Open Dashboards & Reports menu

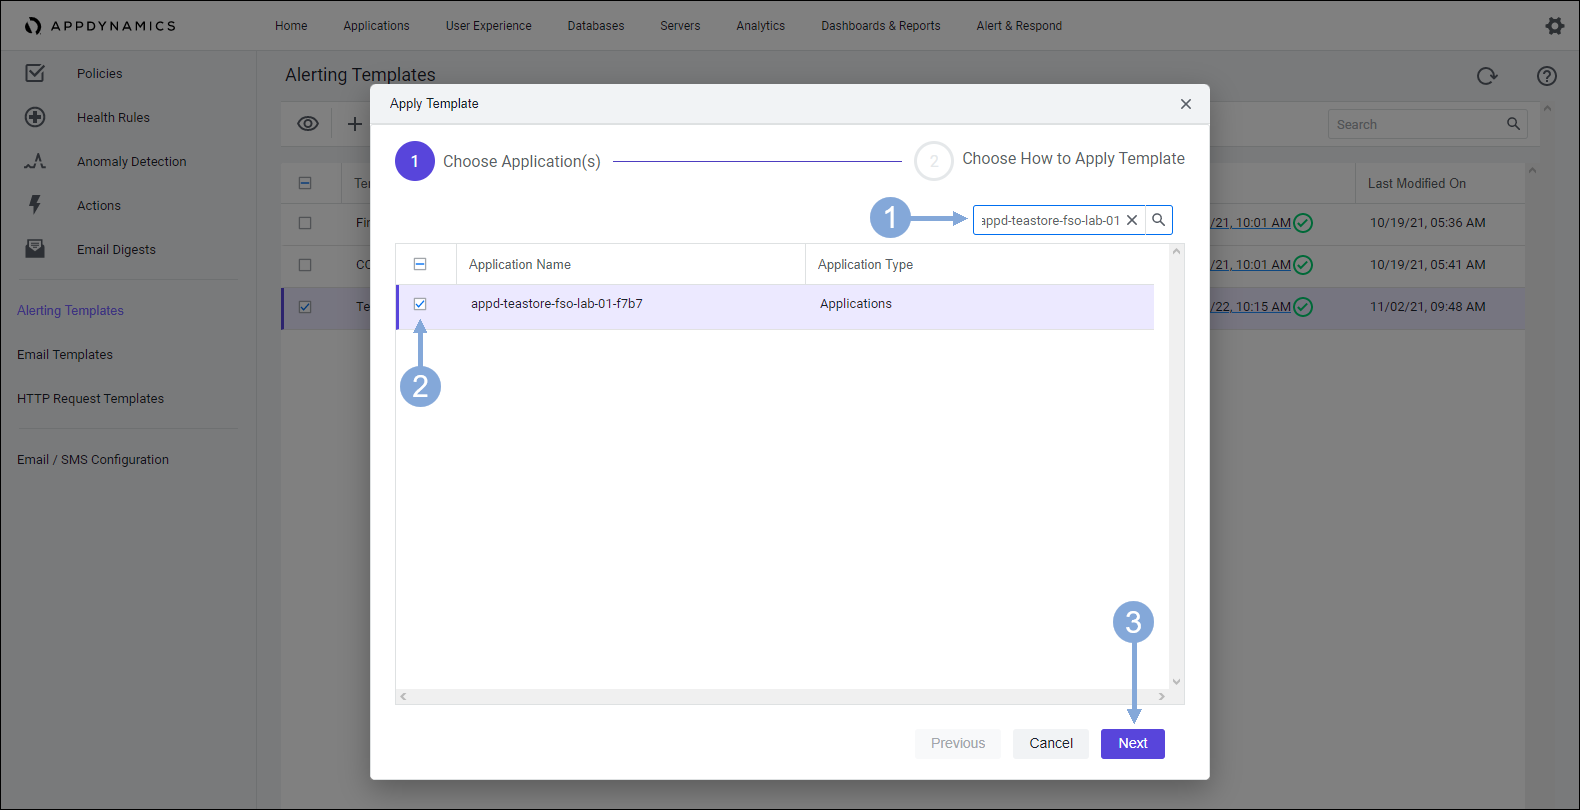tap(881, 26)
